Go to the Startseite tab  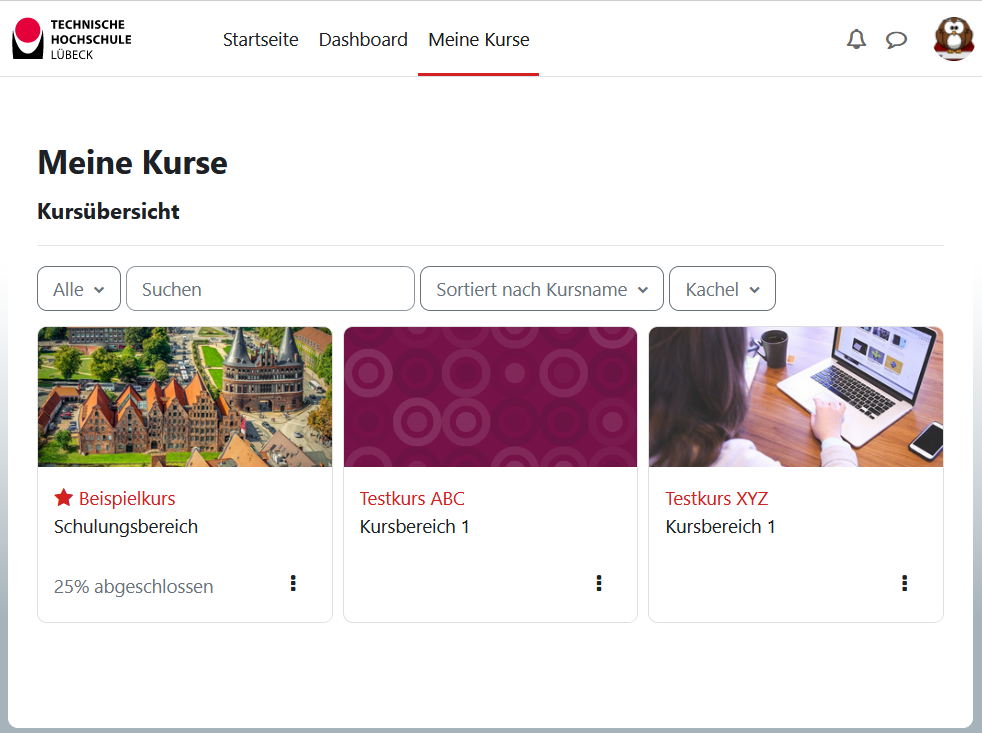click(261, 39)
